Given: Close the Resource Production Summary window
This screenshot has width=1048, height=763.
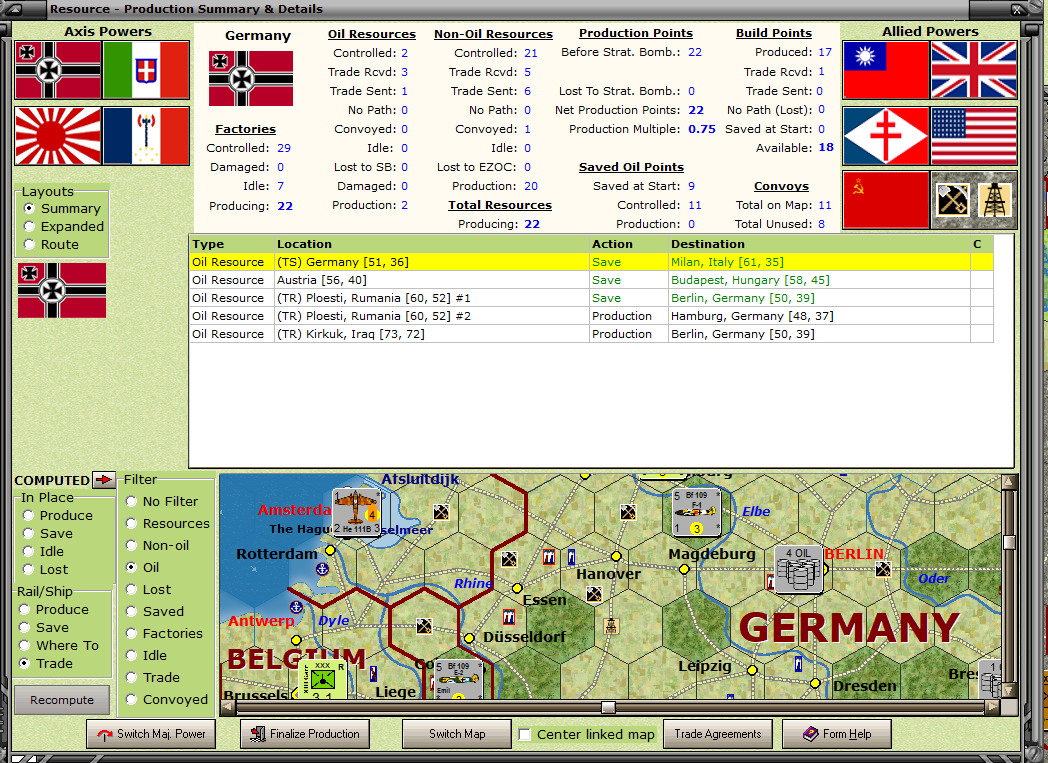Looking at the screenshot, I should (1017, 9).
